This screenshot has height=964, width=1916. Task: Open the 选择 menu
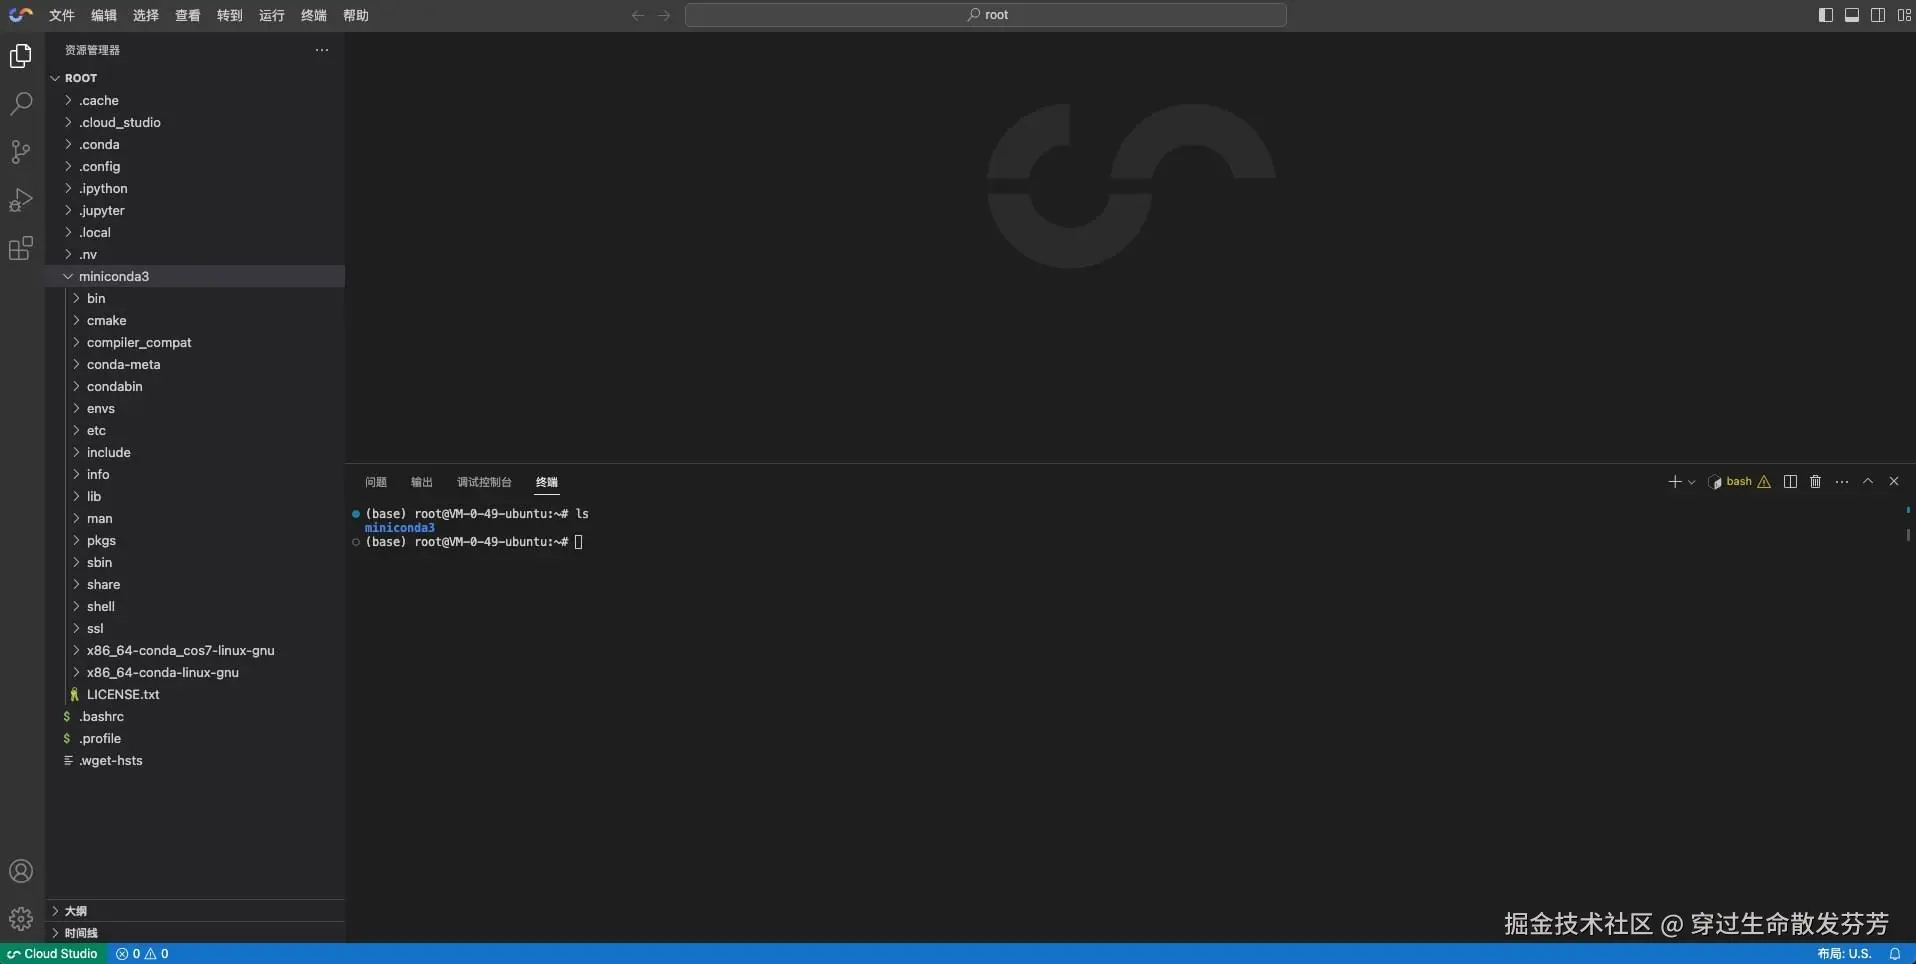[146, 15]
